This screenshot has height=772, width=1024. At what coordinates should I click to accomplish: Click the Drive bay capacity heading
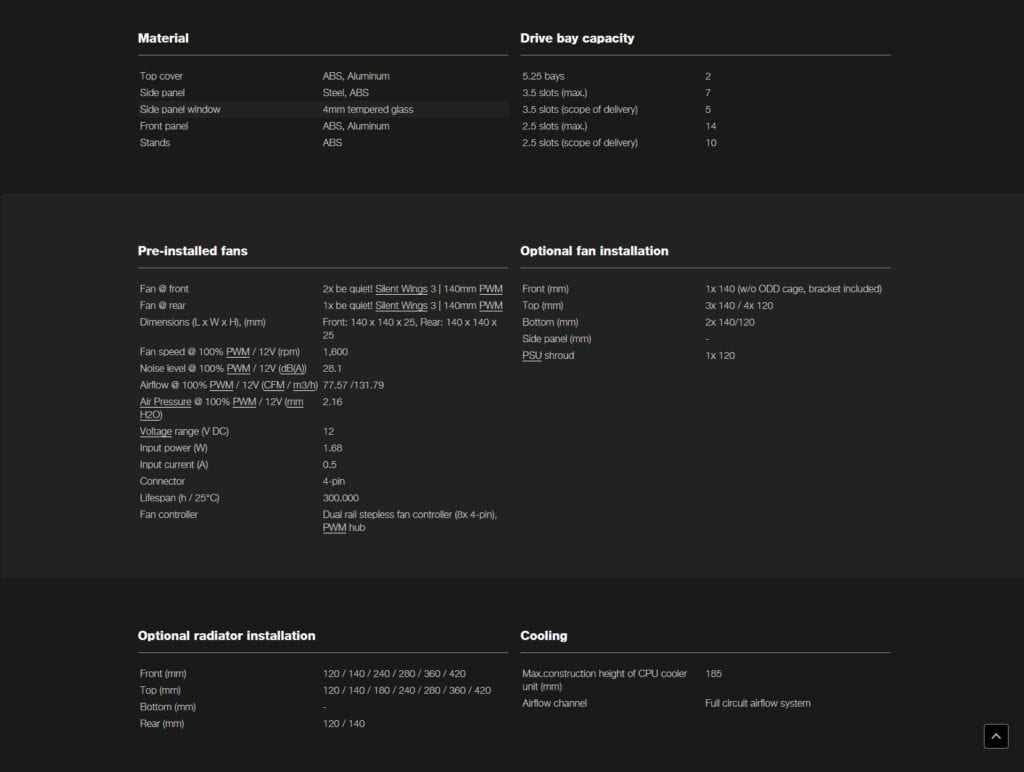click(577, 38)
